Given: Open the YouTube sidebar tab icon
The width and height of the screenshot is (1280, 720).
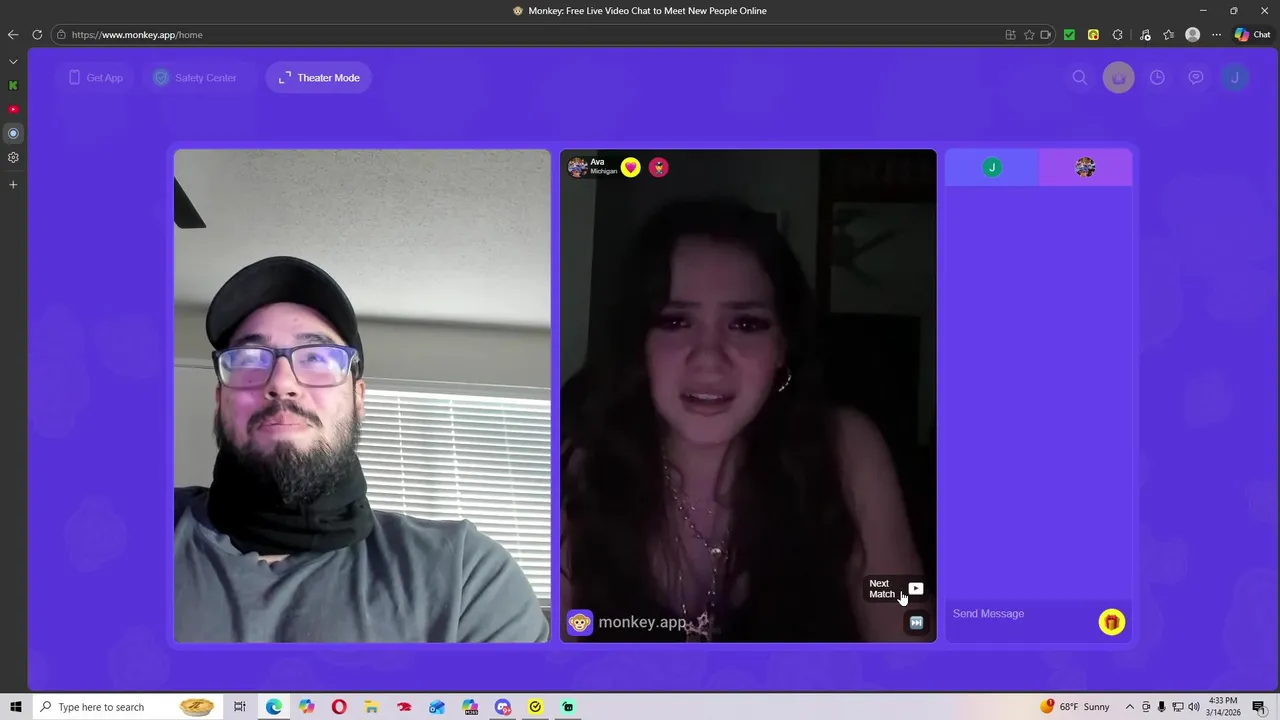Looking at the screenshot, I should [x=13, y=109].
